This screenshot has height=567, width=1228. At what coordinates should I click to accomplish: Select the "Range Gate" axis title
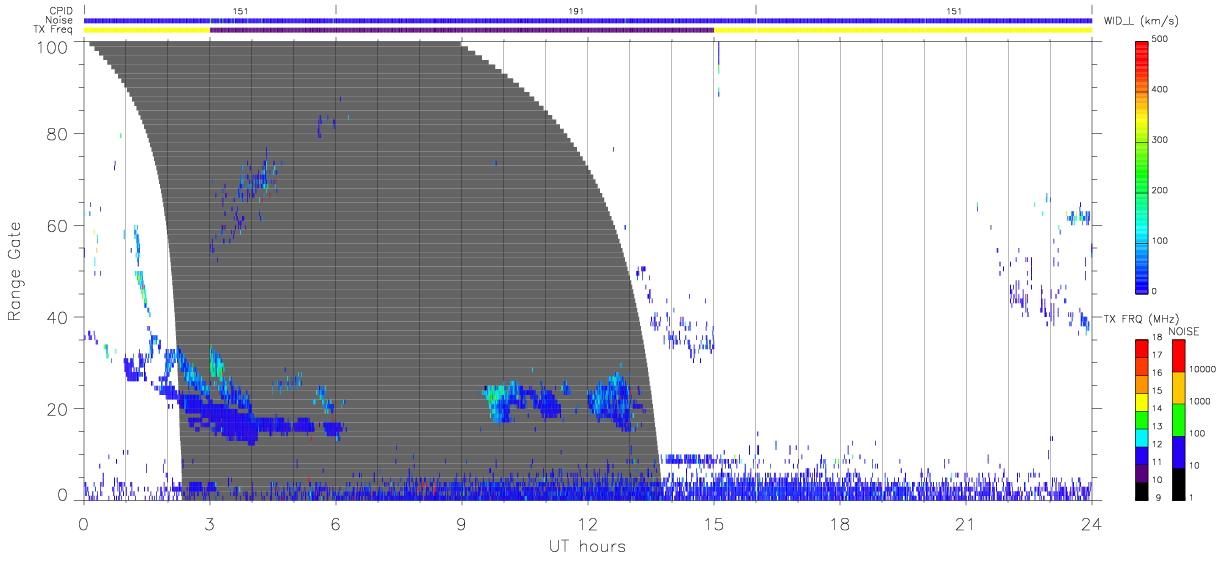click(x=15, y=272)
